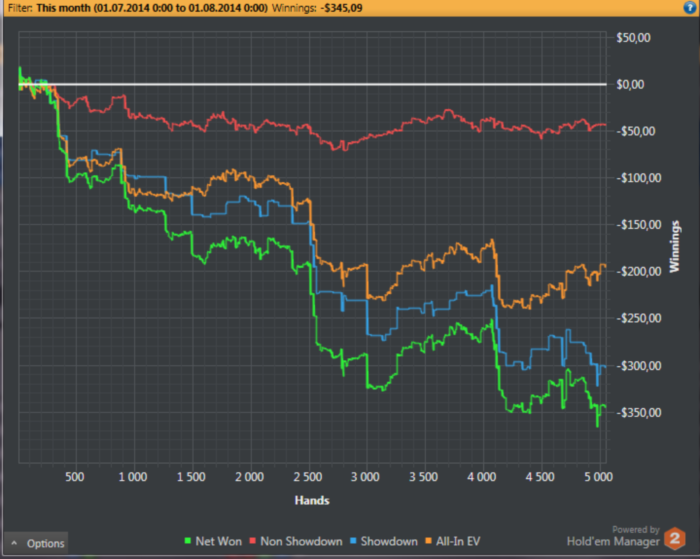Click the -$100,00 y-axis label
The width and height of the screenshot is (700, 559).
tap(639, 178)
